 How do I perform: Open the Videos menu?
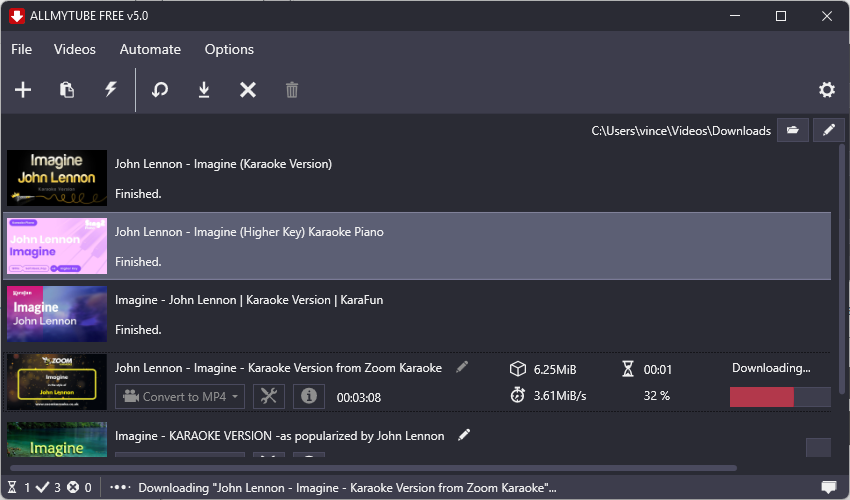(x=75, y=49)
